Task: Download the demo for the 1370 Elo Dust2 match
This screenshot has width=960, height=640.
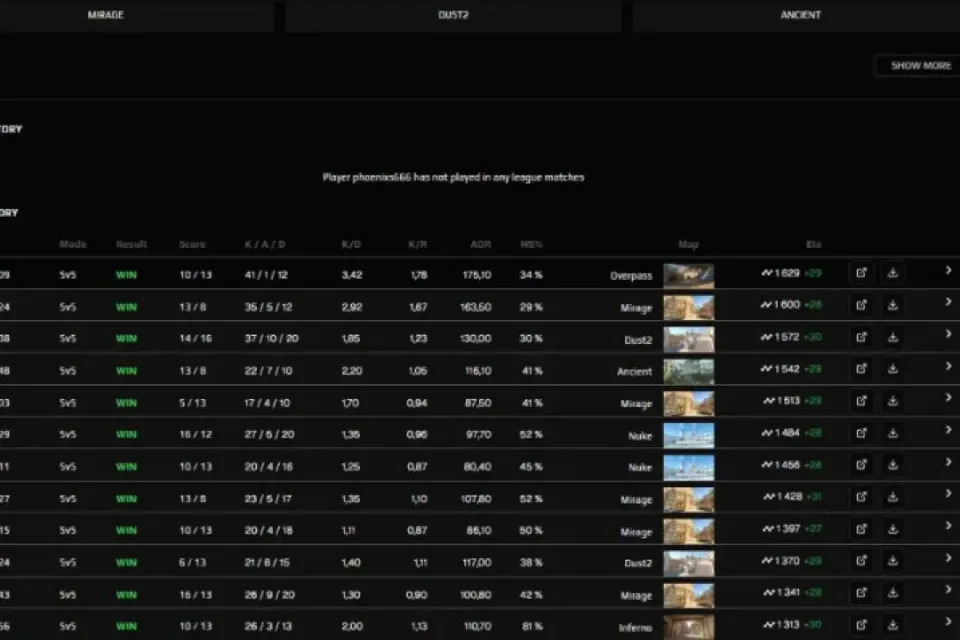Action: pyautogui.click(x=893, y=560)
